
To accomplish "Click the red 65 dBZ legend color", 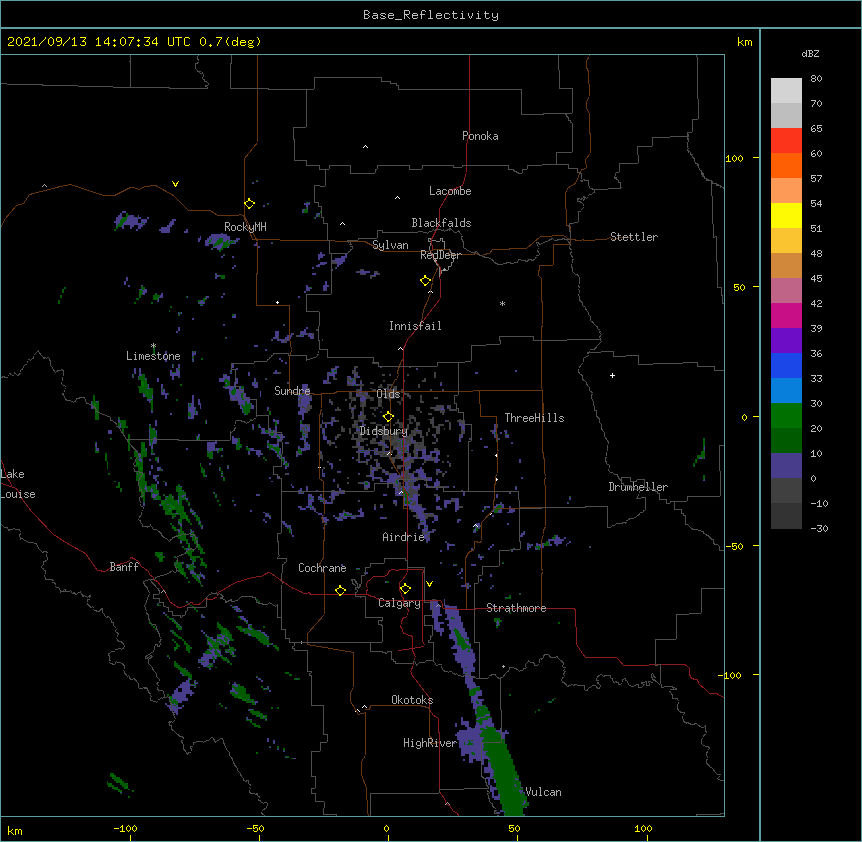I will point(786,140).
